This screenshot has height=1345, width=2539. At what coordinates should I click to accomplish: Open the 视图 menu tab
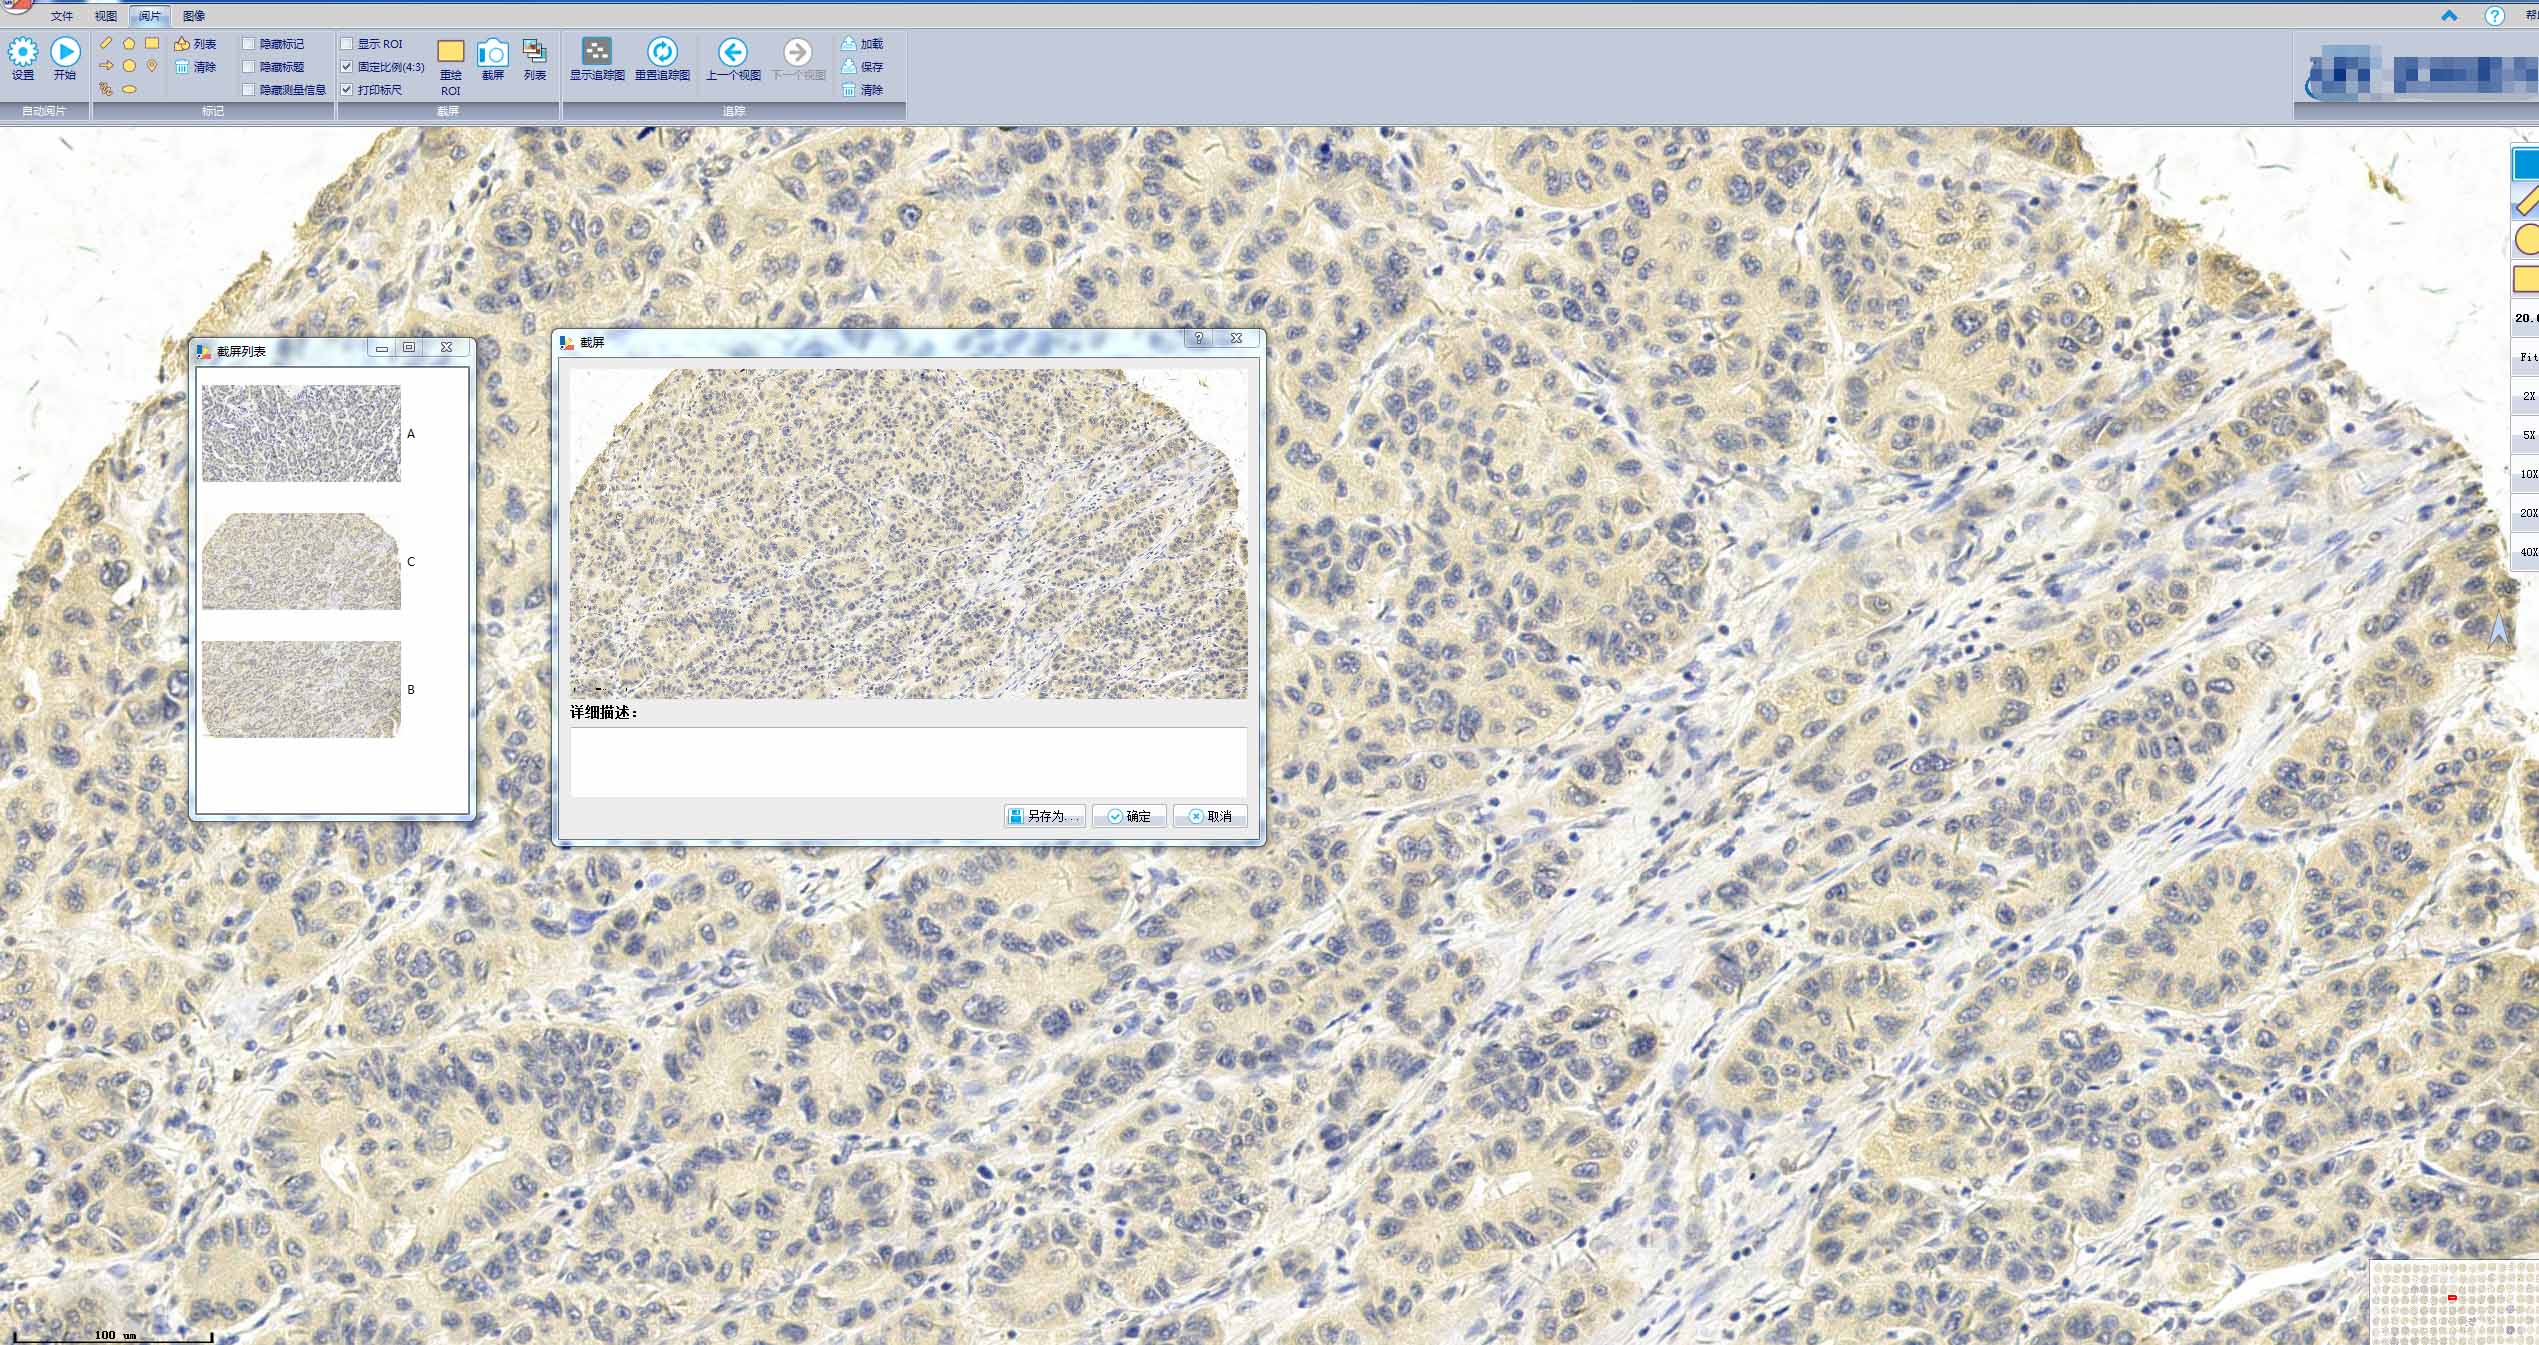[x=106, y=16]
